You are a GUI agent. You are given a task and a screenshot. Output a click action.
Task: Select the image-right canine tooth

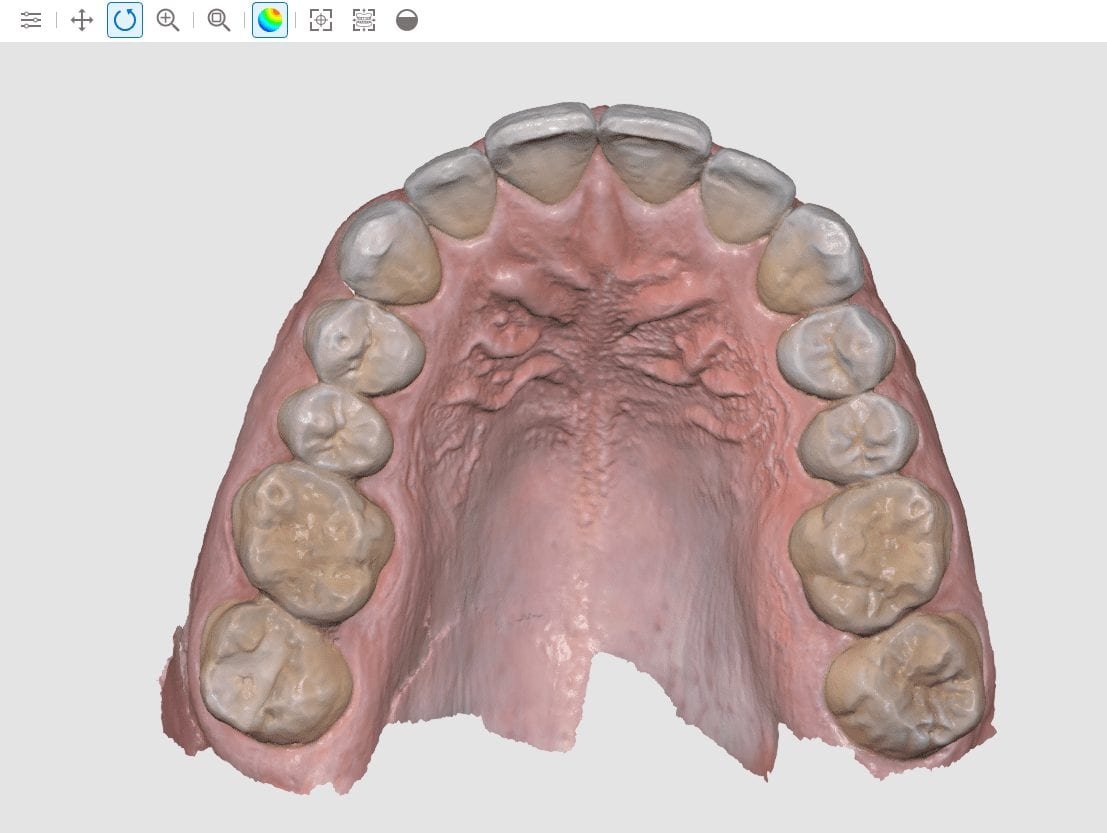(810, 258)
